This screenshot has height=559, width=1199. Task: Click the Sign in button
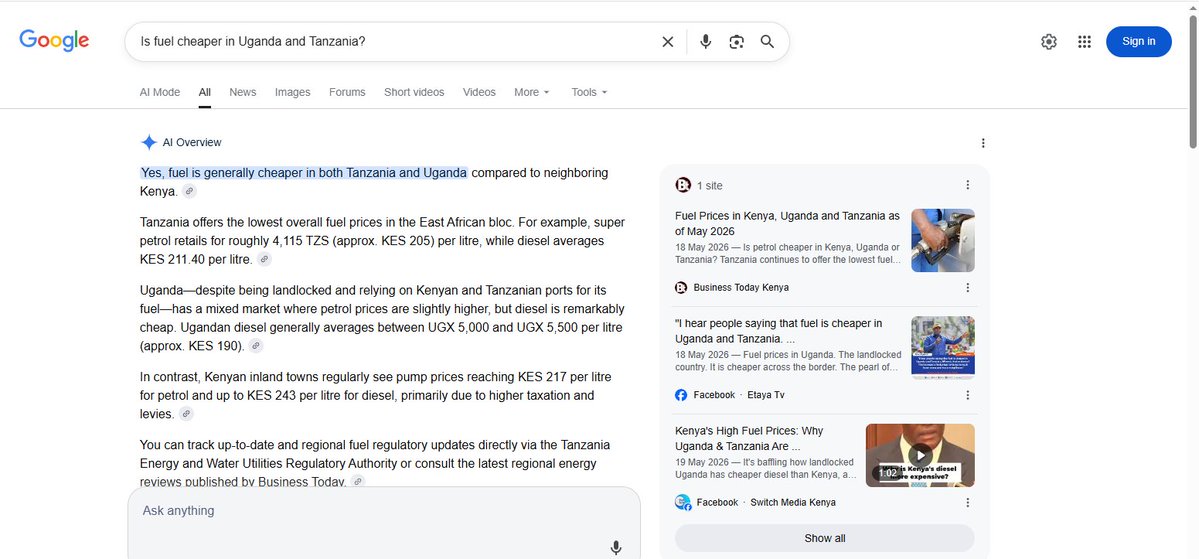1139,41
